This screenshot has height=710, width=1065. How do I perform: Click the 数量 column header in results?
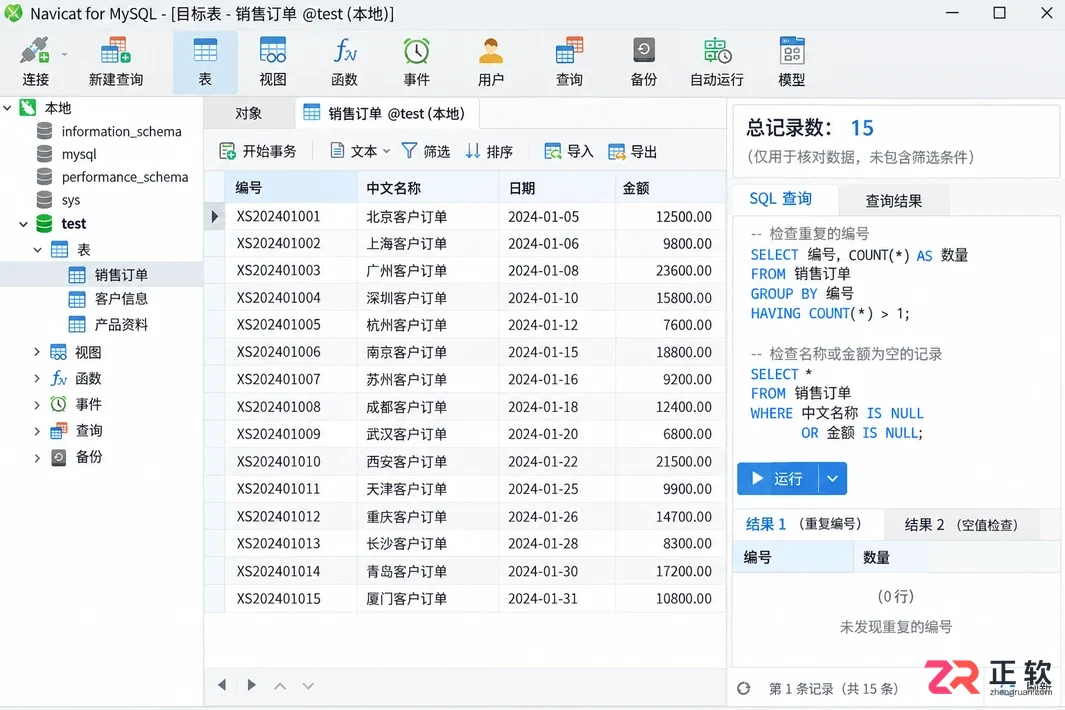click(x=956, y=558)
